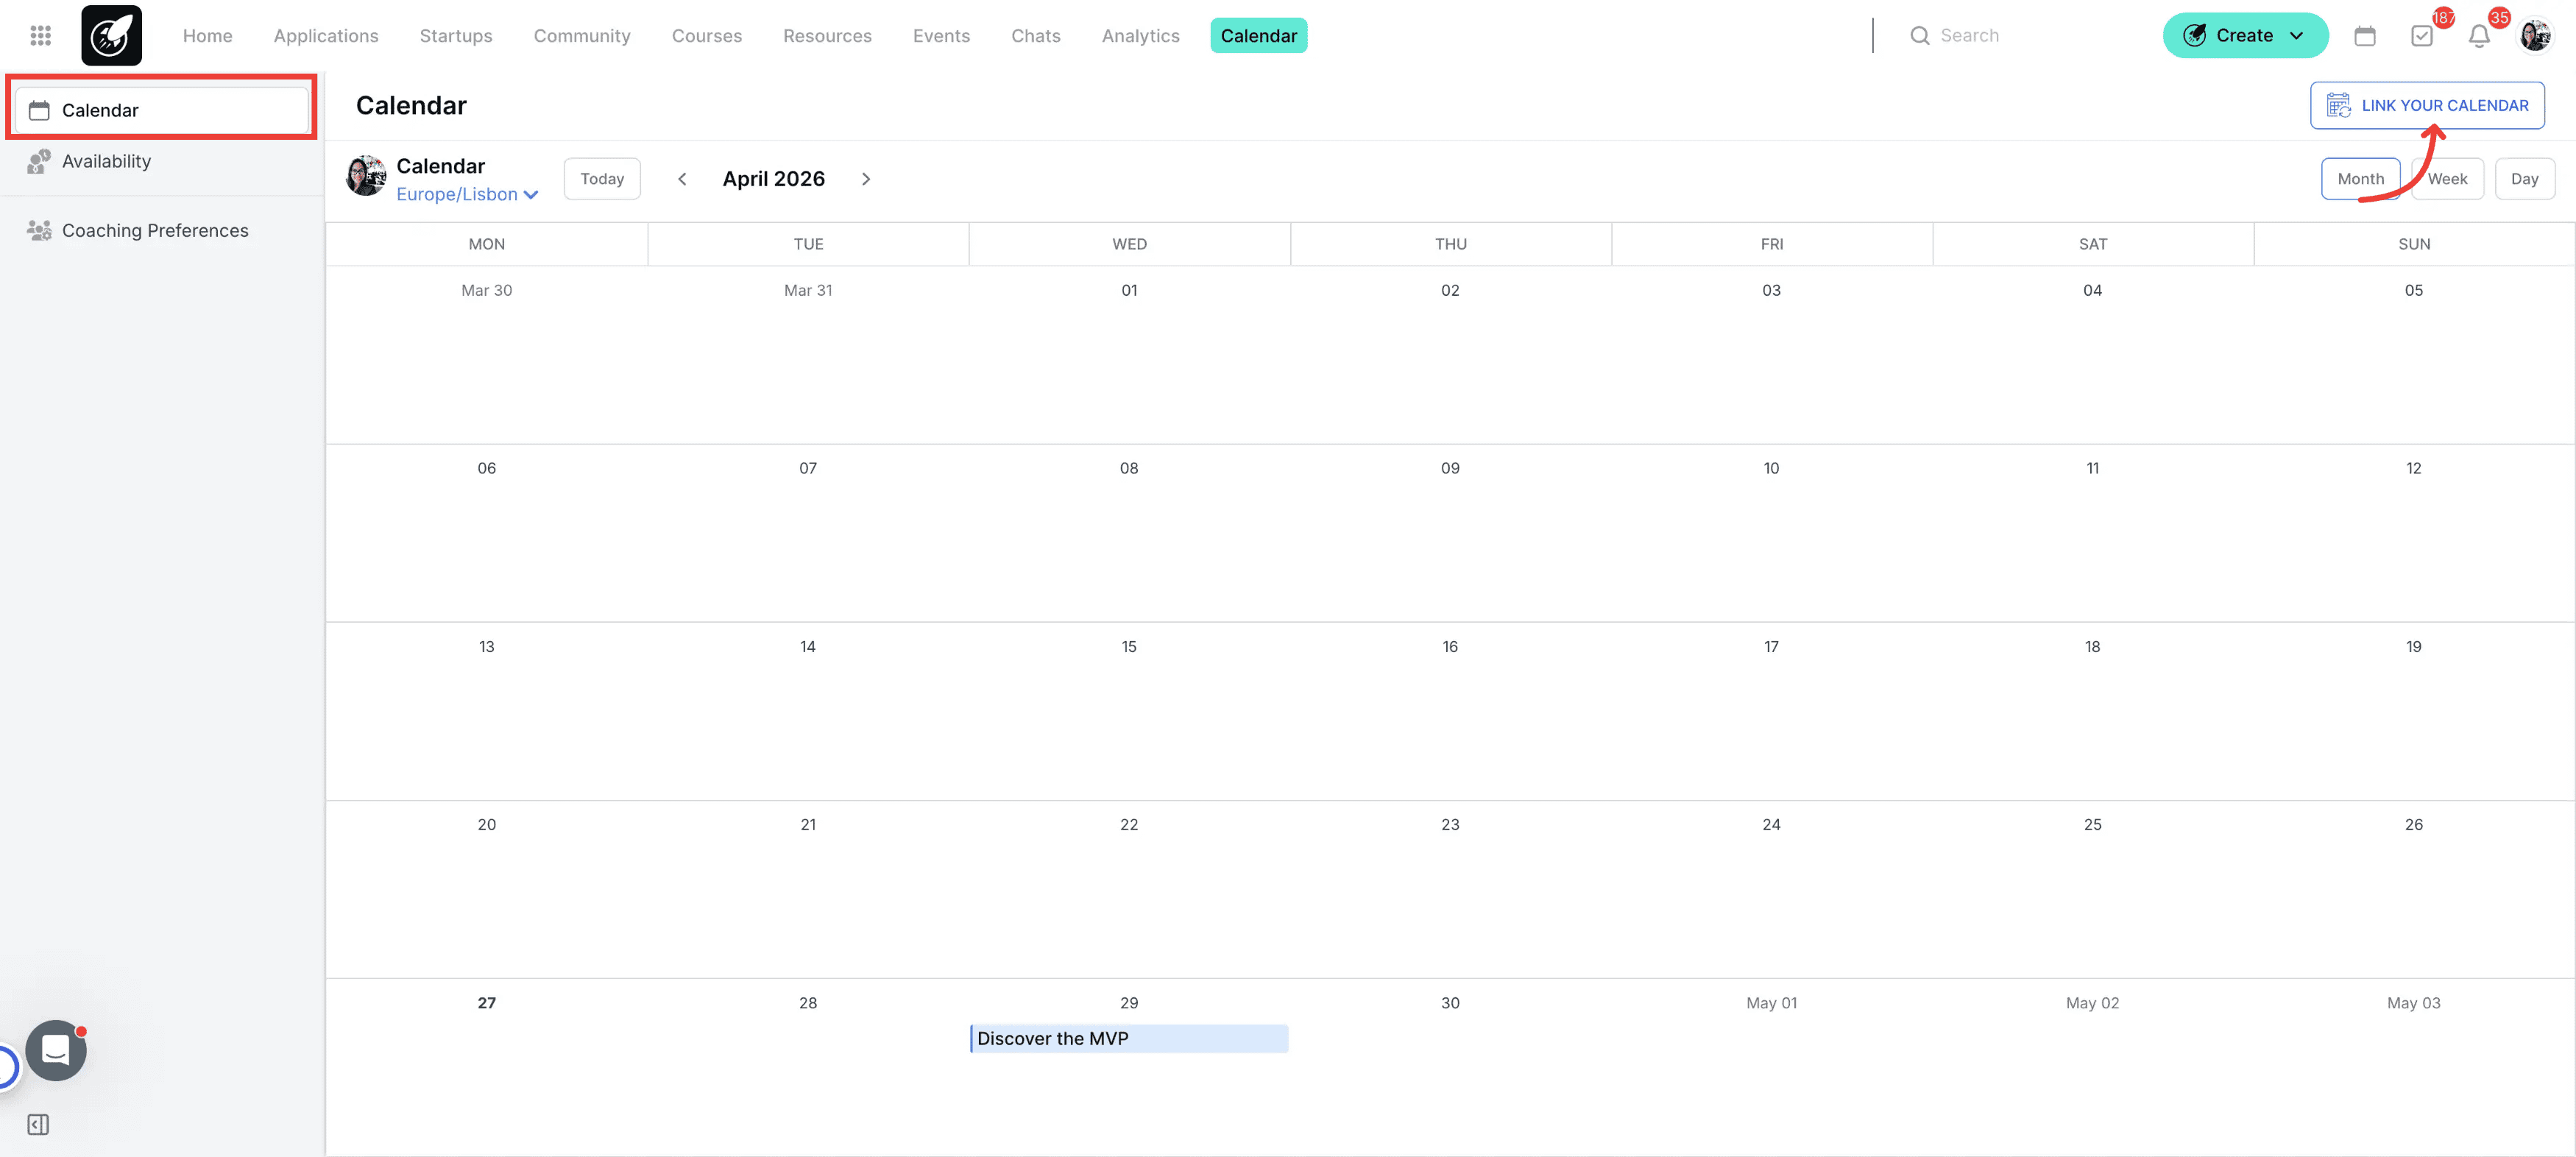The height and width of the screenshot is (1157, 2576).
Task: Open the apps grid launcher icon
Action: [x=40, y=36]
